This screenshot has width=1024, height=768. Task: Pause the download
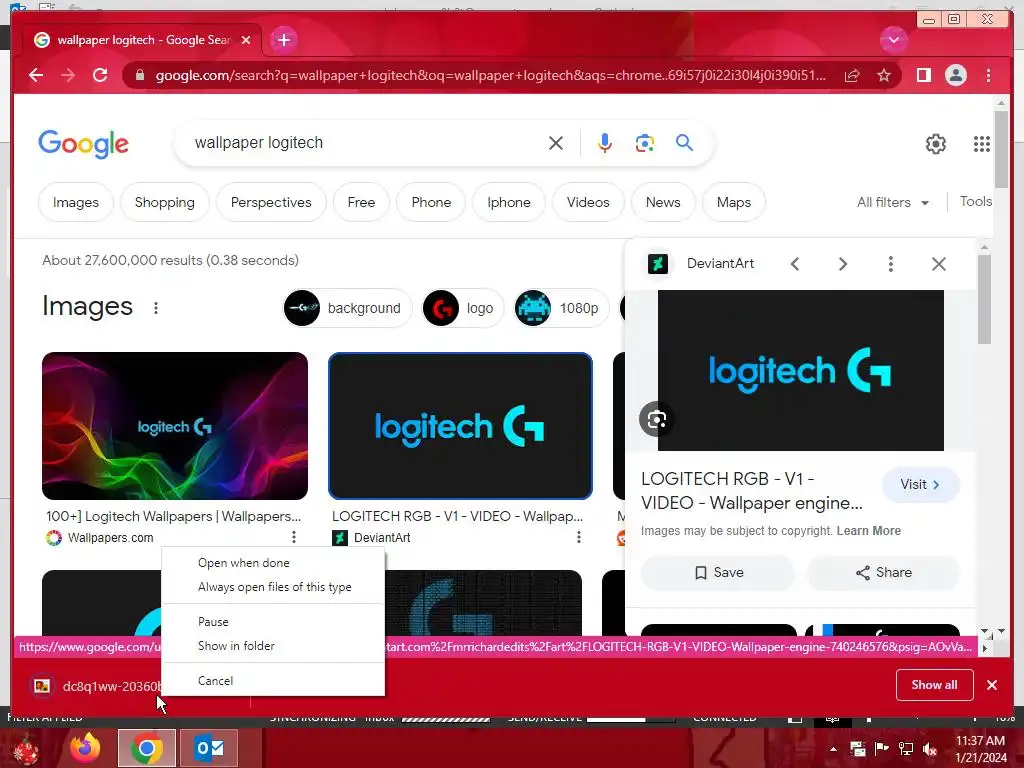click(273, 622)
